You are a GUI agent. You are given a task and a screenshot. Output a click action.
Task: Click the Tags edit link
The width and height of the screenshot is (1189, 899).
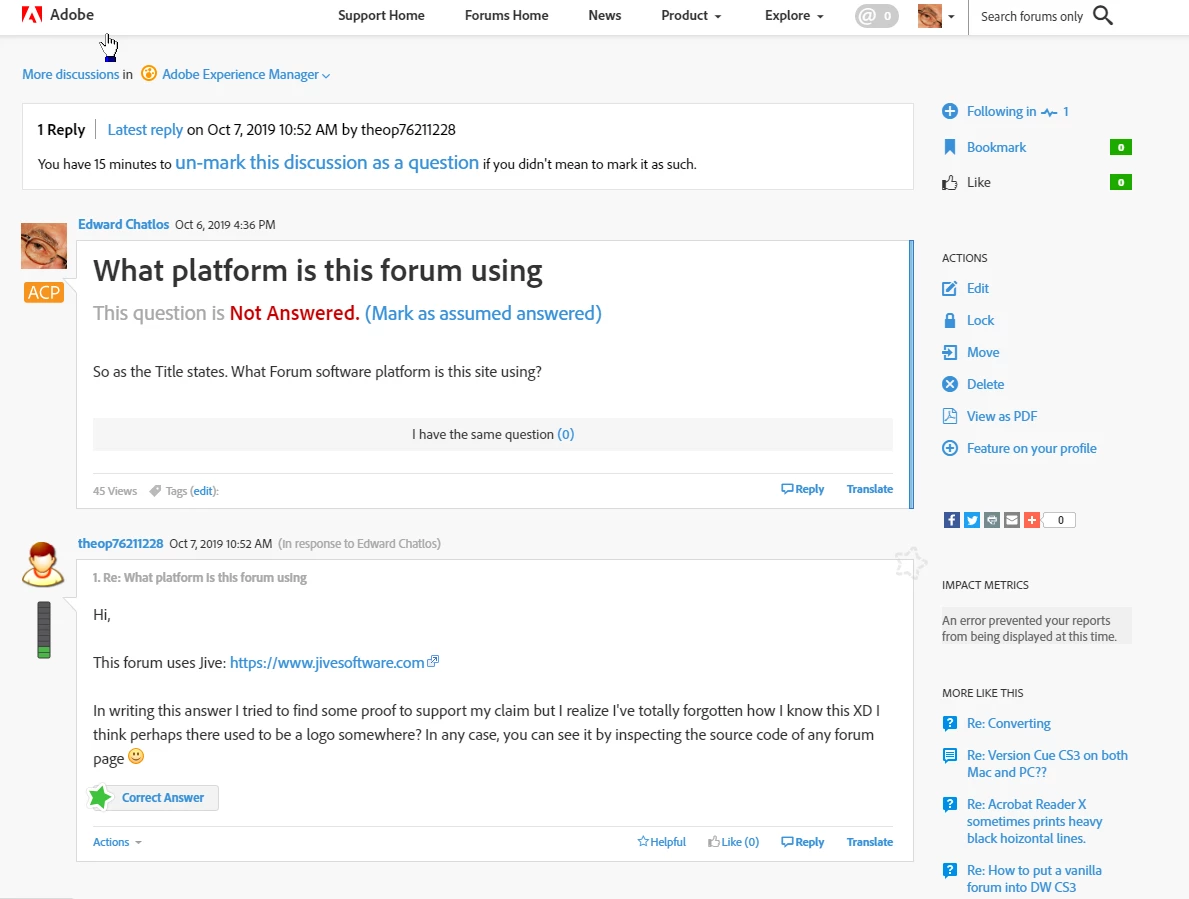pos(202,491)
